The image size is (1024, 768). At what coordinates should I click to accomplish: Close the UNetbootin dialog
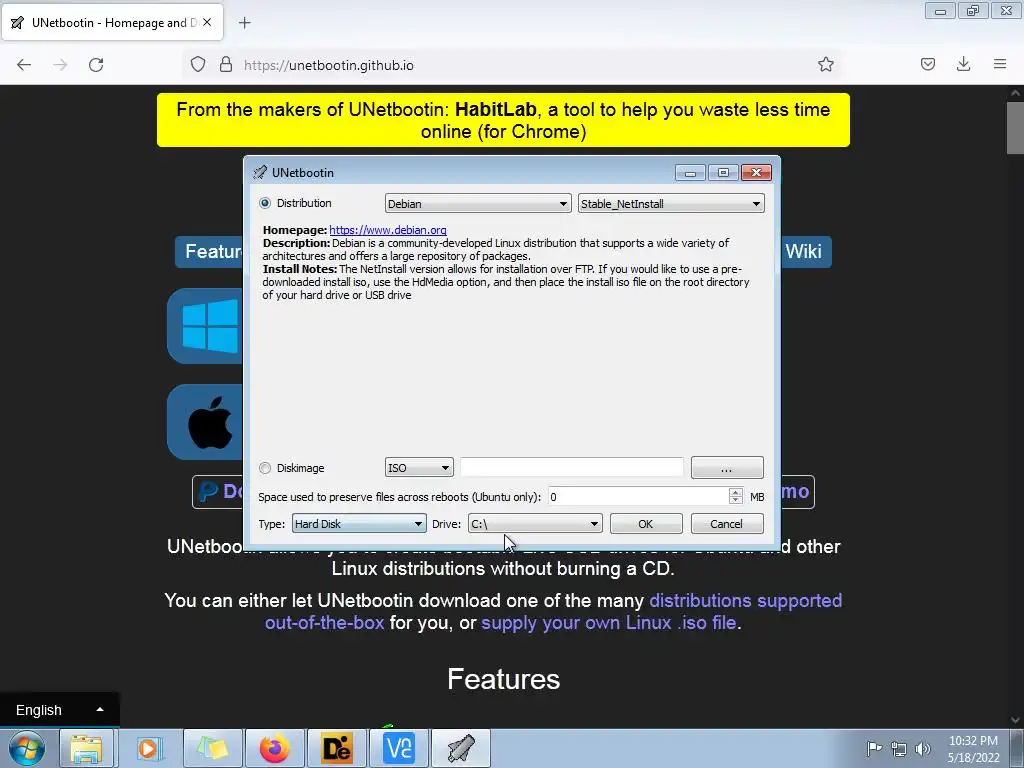coord(756,172)
